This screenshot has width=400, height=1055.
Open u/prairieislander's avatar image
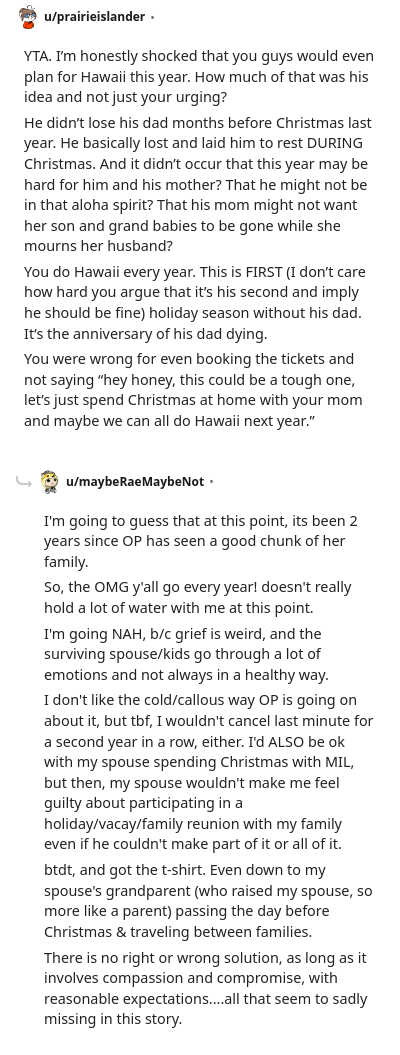click(28, 17)
